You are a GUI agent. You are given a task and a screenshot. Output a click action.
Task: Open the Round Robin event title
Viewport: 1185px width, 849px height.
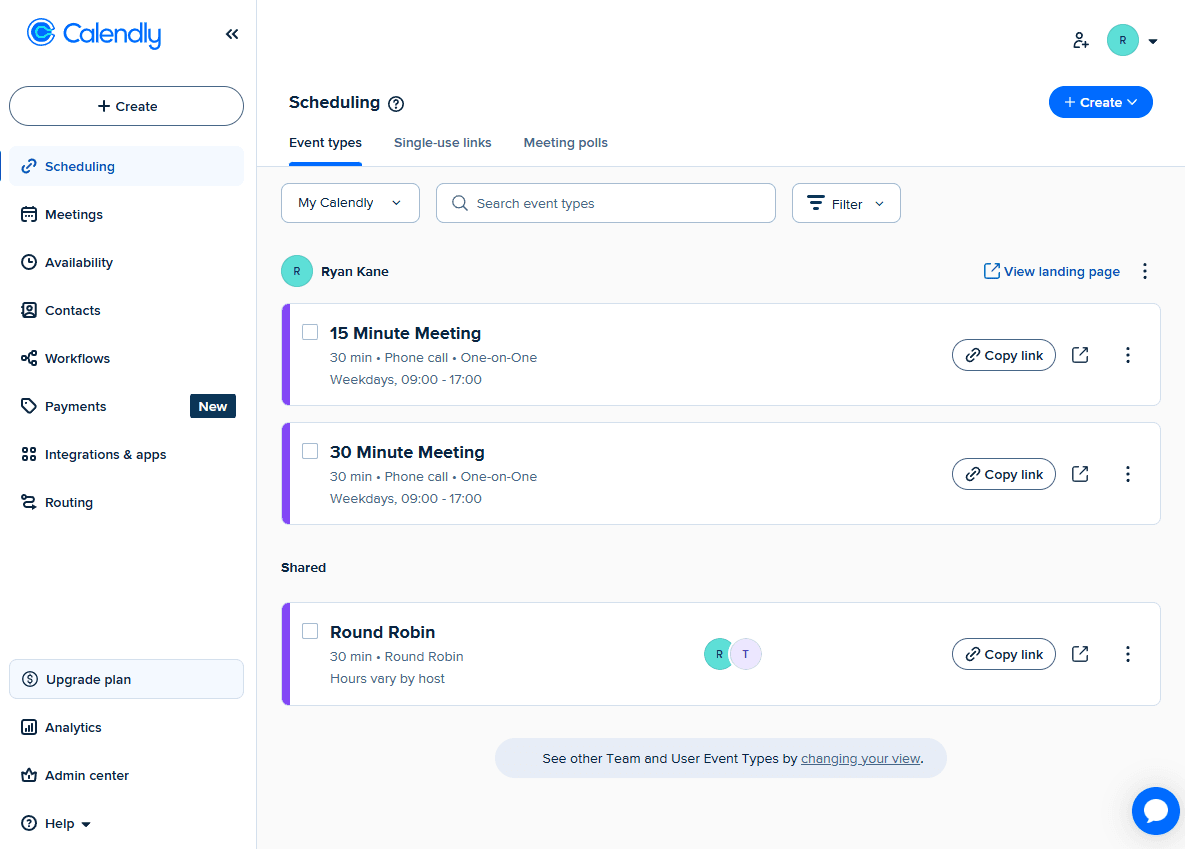point(382,632)
